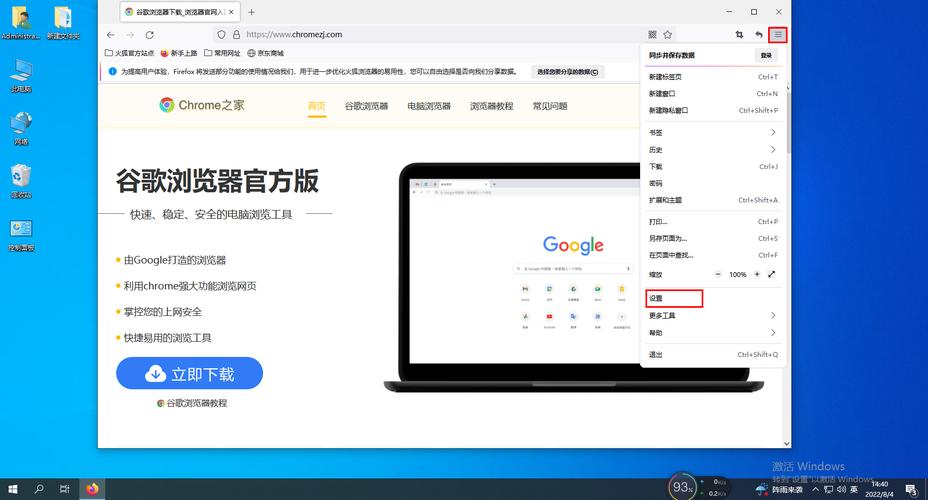Image resolution: width=928 pixels, height=500 pixels.
Task: Go to 常见问题 navigation tab
Action: pos(550,106)
